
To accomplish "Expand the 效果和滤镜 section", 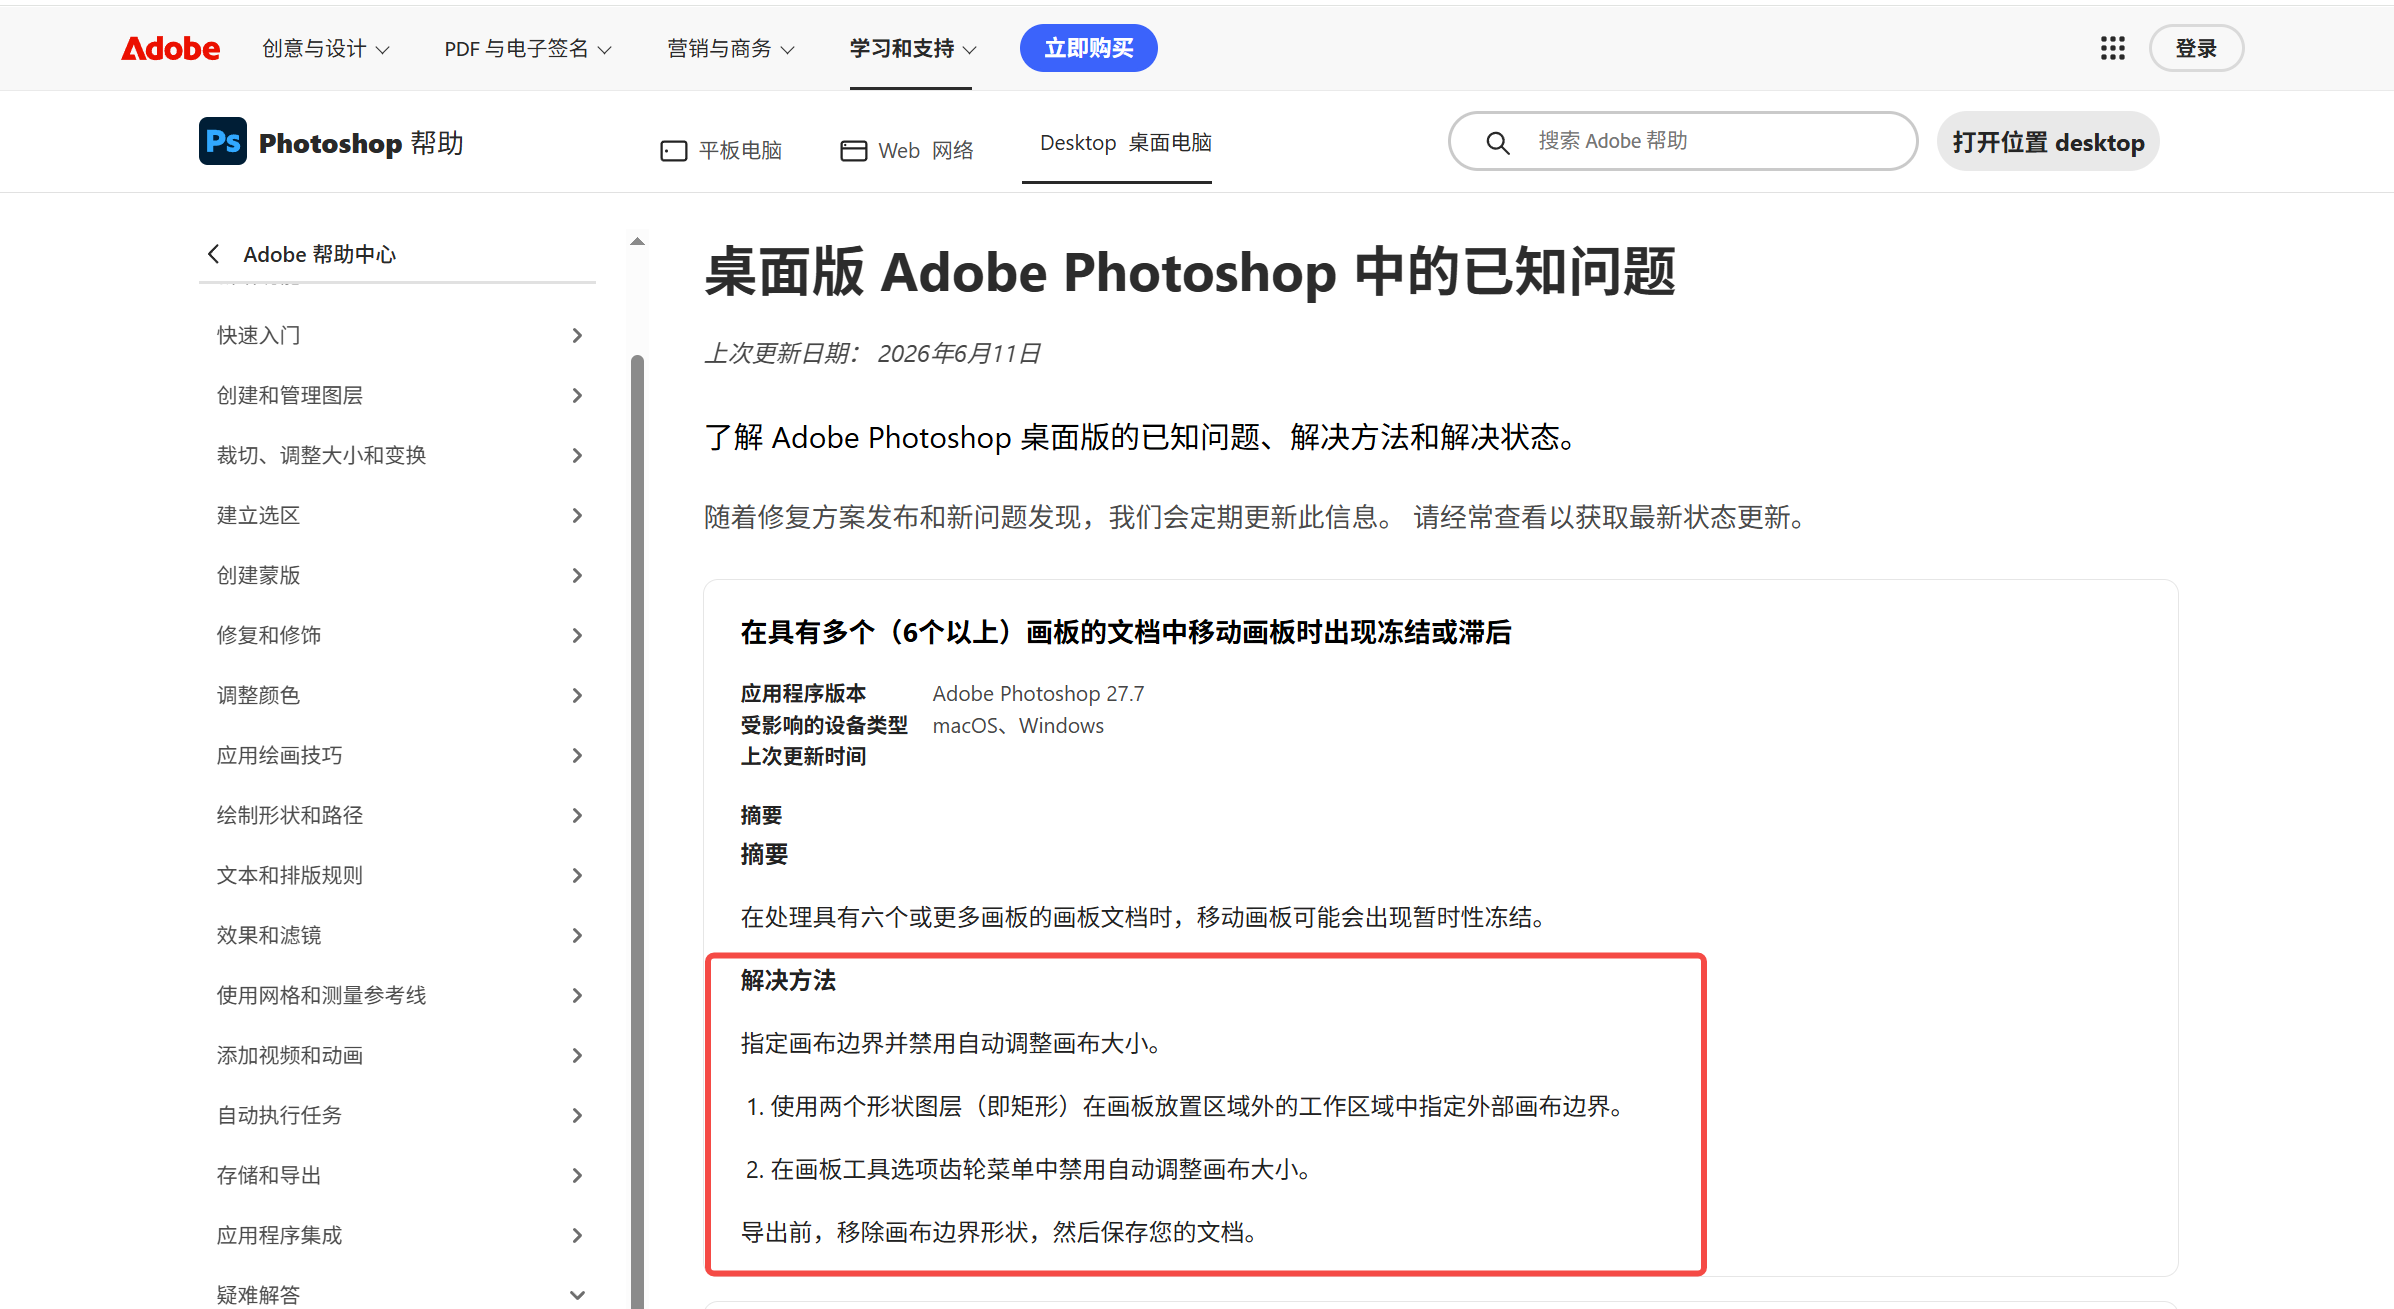I will 398,935.
